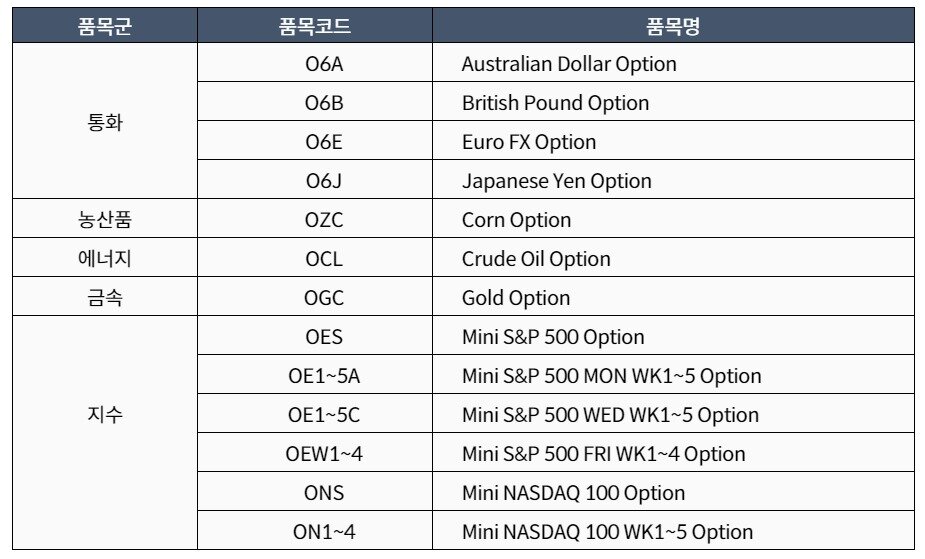Select Mini S&P 500 MON WK1~5 Option
Screen dimensions: 925x559
[x=611, y=376]
